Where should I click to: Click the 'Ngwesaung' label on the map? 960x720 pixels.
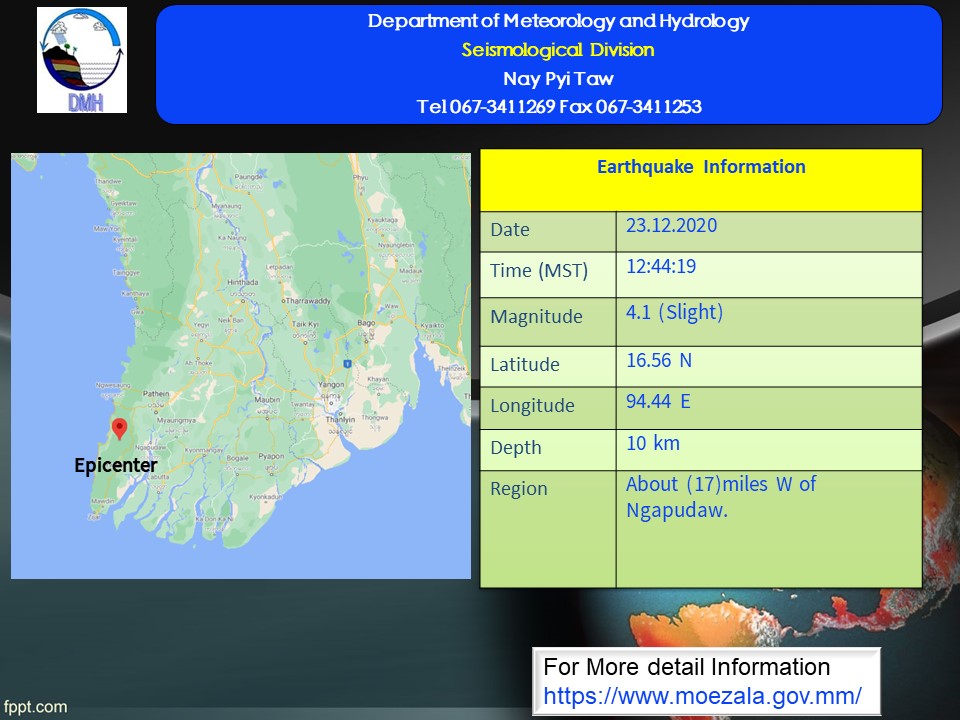point(113,385)
